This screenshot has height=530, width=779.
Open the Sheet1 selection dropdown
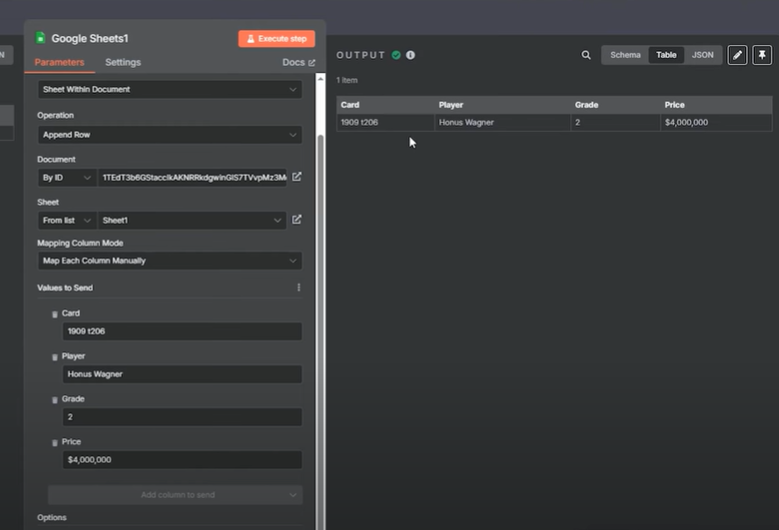pyautogui.click(x=192, y=220)
